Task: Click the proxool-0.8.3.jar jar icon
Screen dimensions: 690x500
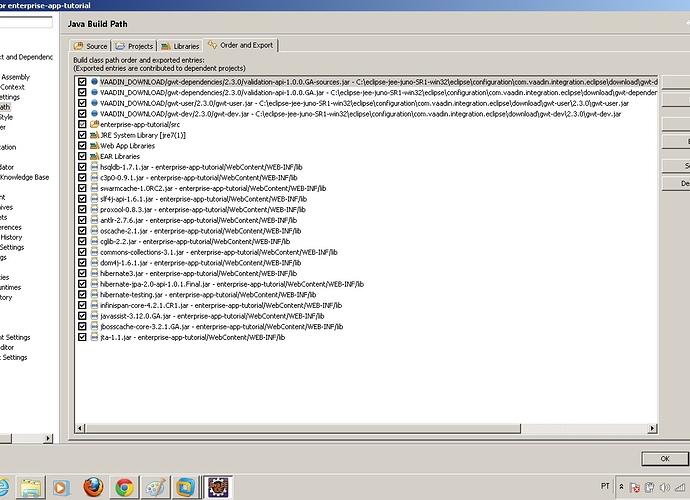Action: tap(94, 210)
